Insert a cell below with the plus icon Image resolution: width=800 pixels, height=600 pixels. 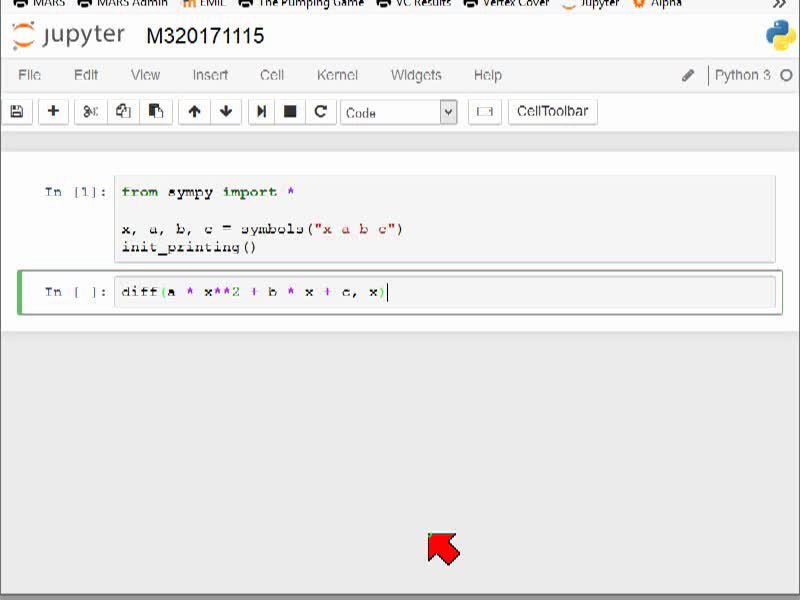click(53, 111)
